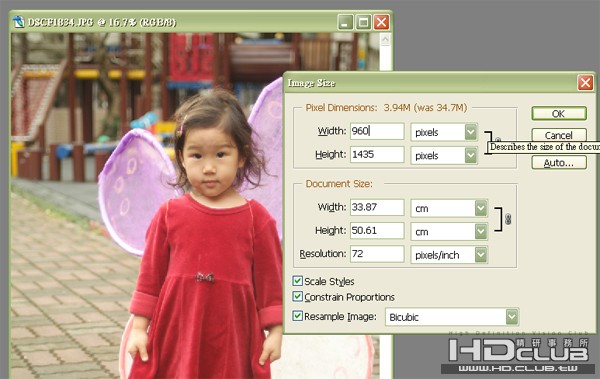
Task: Close the Image Size dialog
Action: click(x=585, y=82)
